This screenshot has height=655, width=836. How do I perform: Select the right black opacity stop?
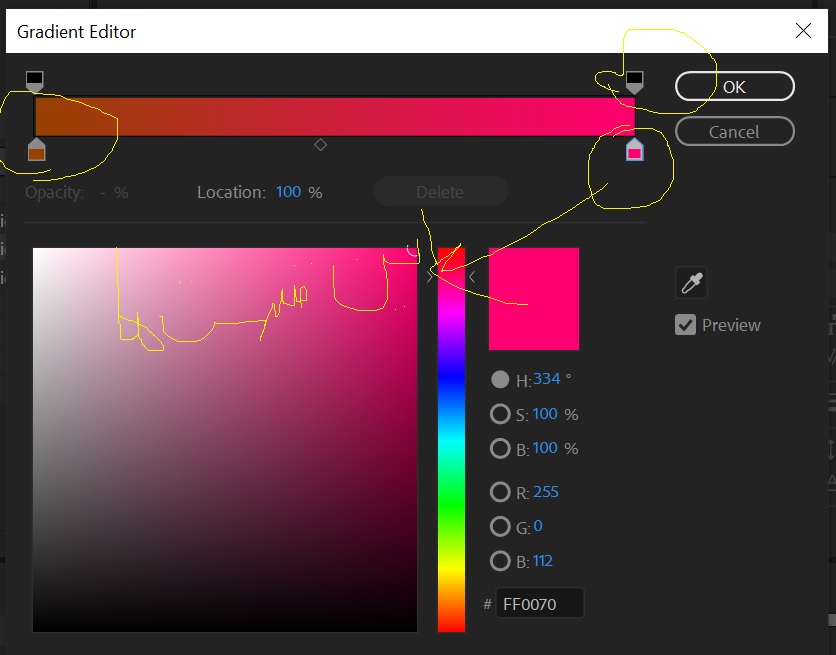tap(634, 81)
